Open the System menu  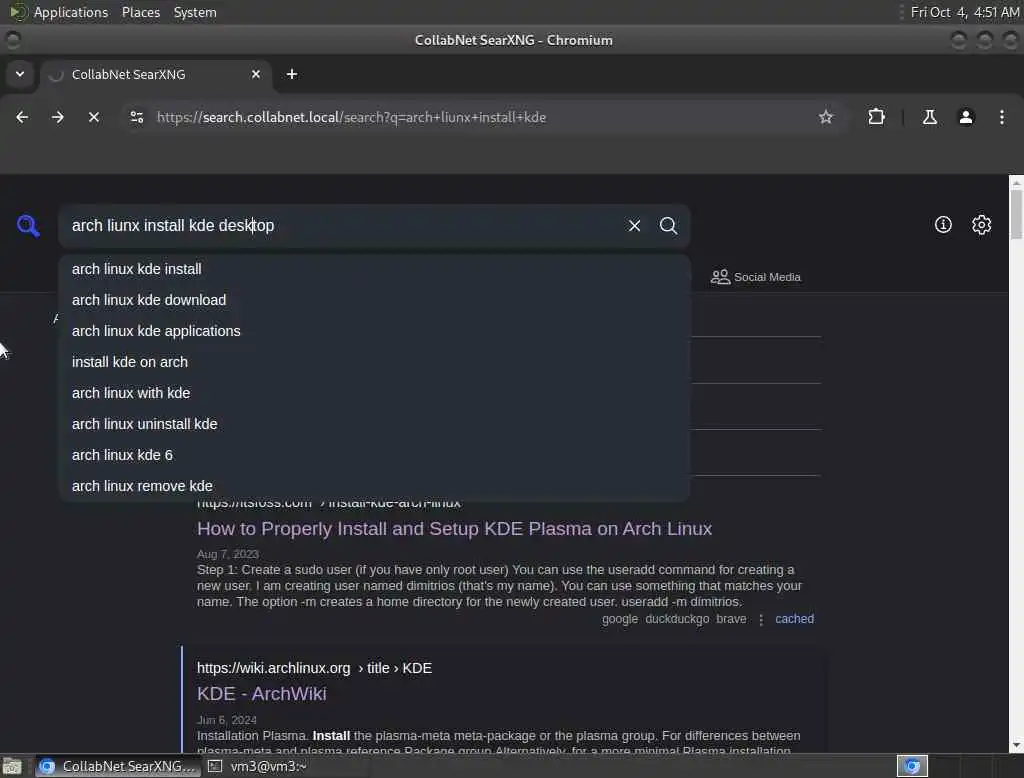point(195,12)
